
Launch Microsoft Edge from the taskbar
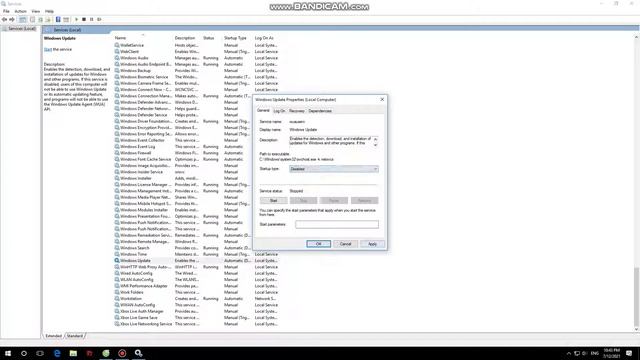pos(57,353)
